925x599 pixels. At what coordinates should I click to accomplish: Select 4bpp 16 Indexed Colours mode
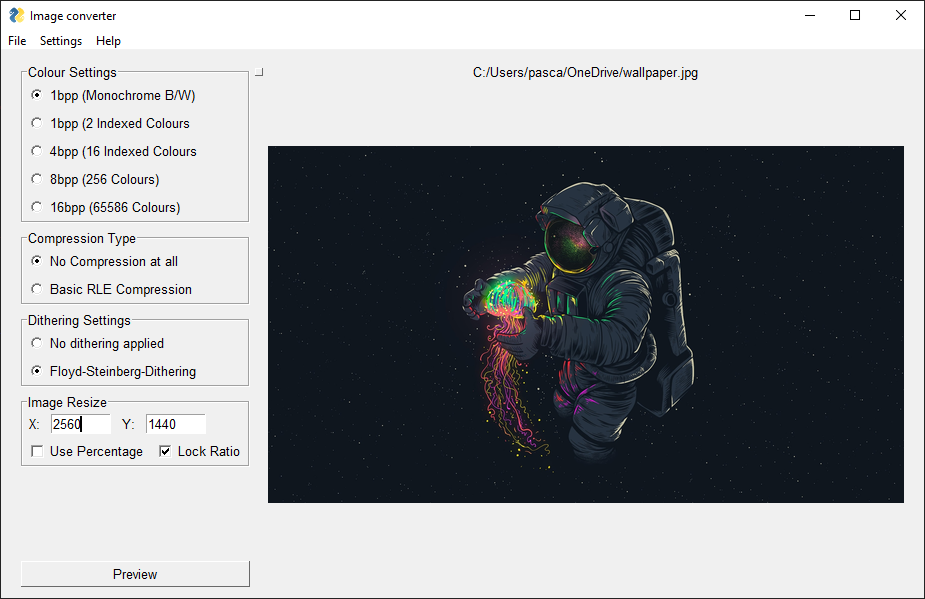pyautogui.click(x=36, y=151)
